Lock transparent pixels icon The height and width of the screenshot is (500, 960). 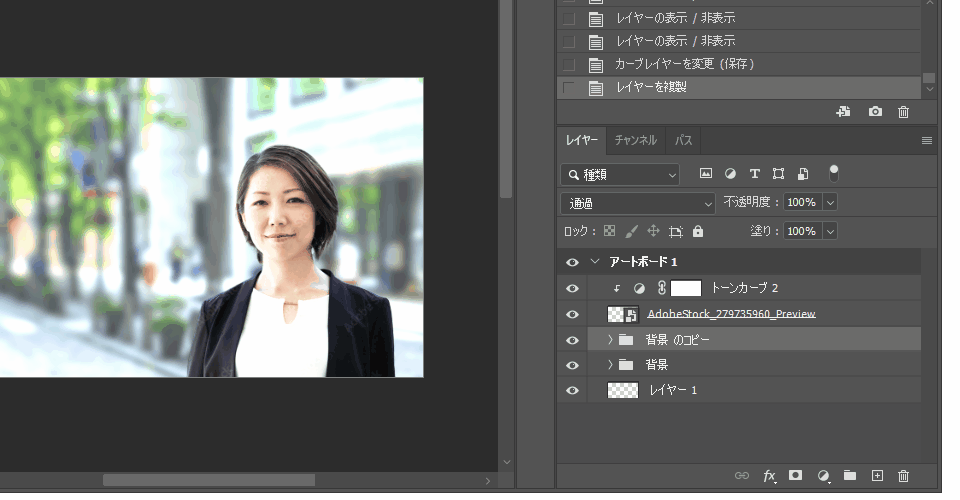(609, 231)
